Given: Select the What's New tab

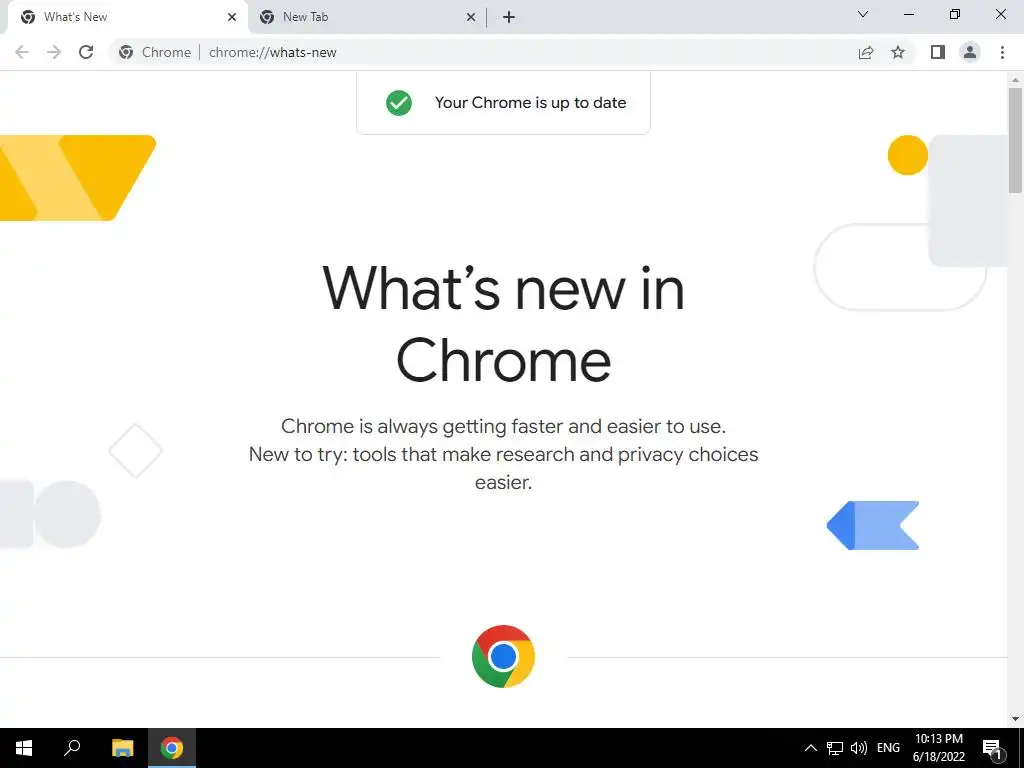Looking at the screenshot, I should tap(127, 17).
